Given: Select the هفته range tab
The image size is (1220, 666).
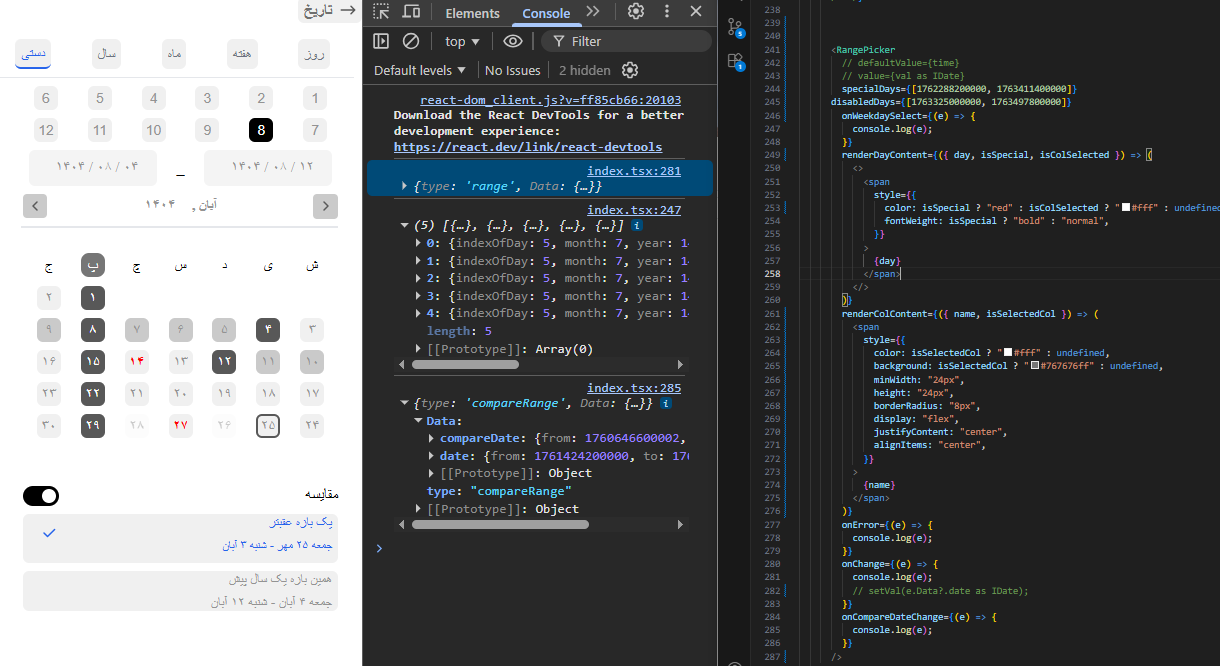Looking at the screenshot, I should tap(242, 54).
